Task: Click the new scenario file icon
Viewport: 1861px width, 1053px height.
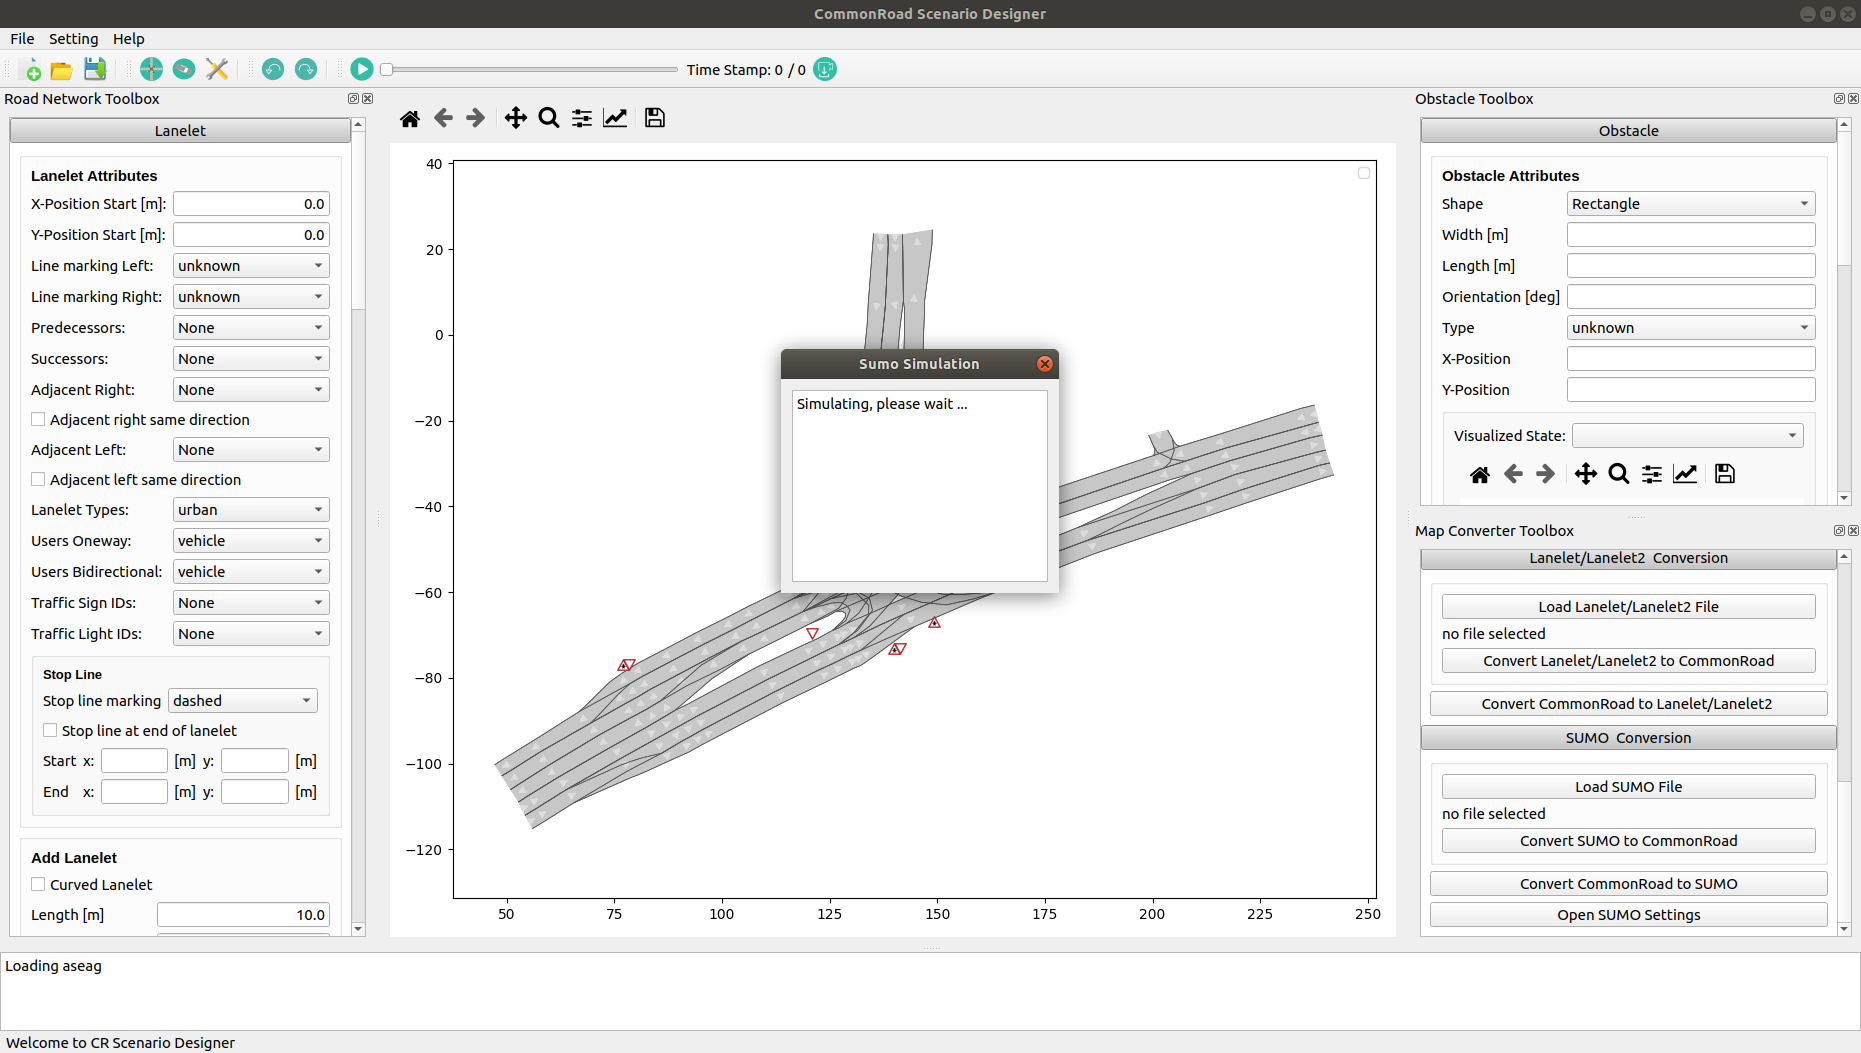Action: click(x=31, y=70)
